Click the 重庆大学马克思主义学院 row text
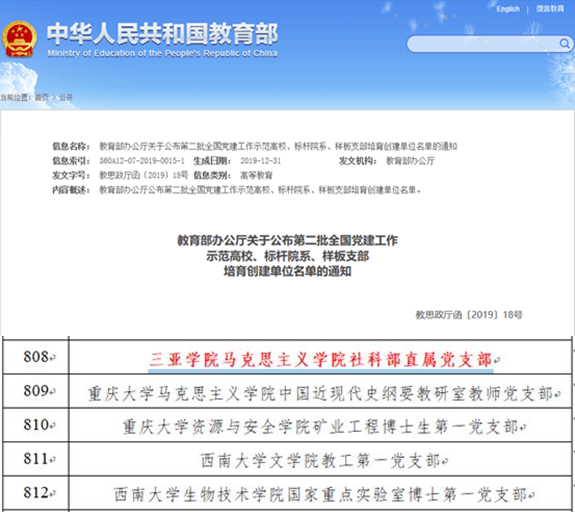The width and height of the screenshot is (575, 512). click(320, 394)
